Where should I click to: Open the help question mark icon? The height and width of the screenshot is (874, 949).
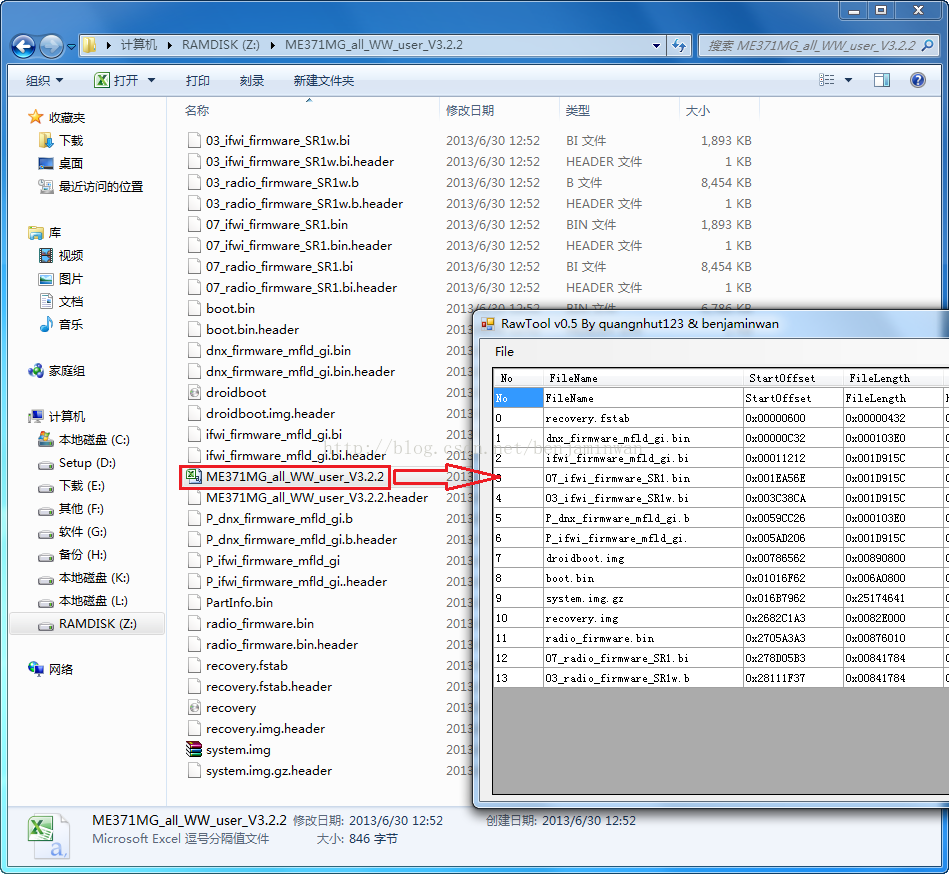(918, 80)
